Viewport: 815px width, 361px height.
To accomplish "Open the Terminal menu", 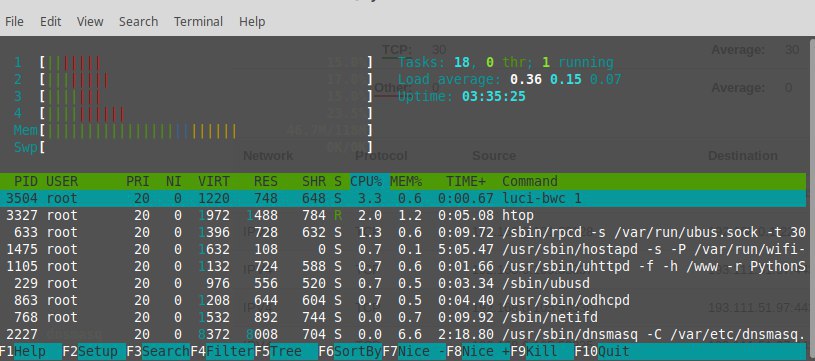I will [x=198, y=22].
